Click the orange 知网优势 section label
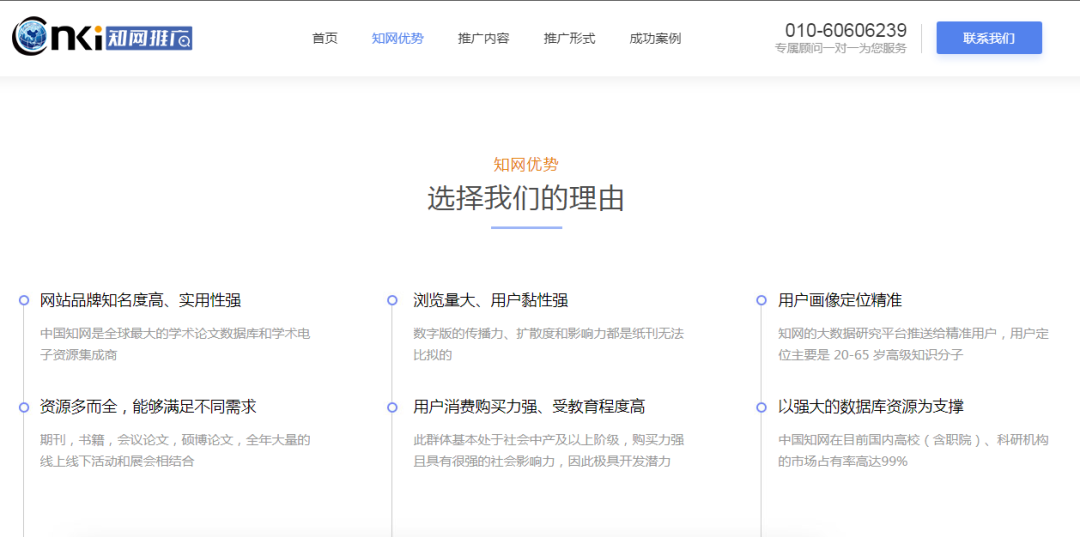1080x537 pixels. (526, 165)
